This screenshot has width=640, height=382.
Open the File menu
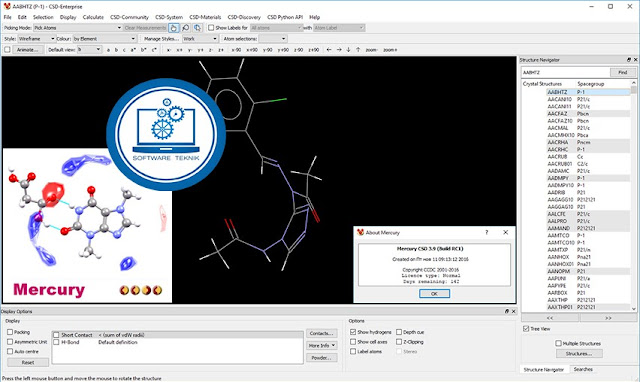tap(7, 17)
